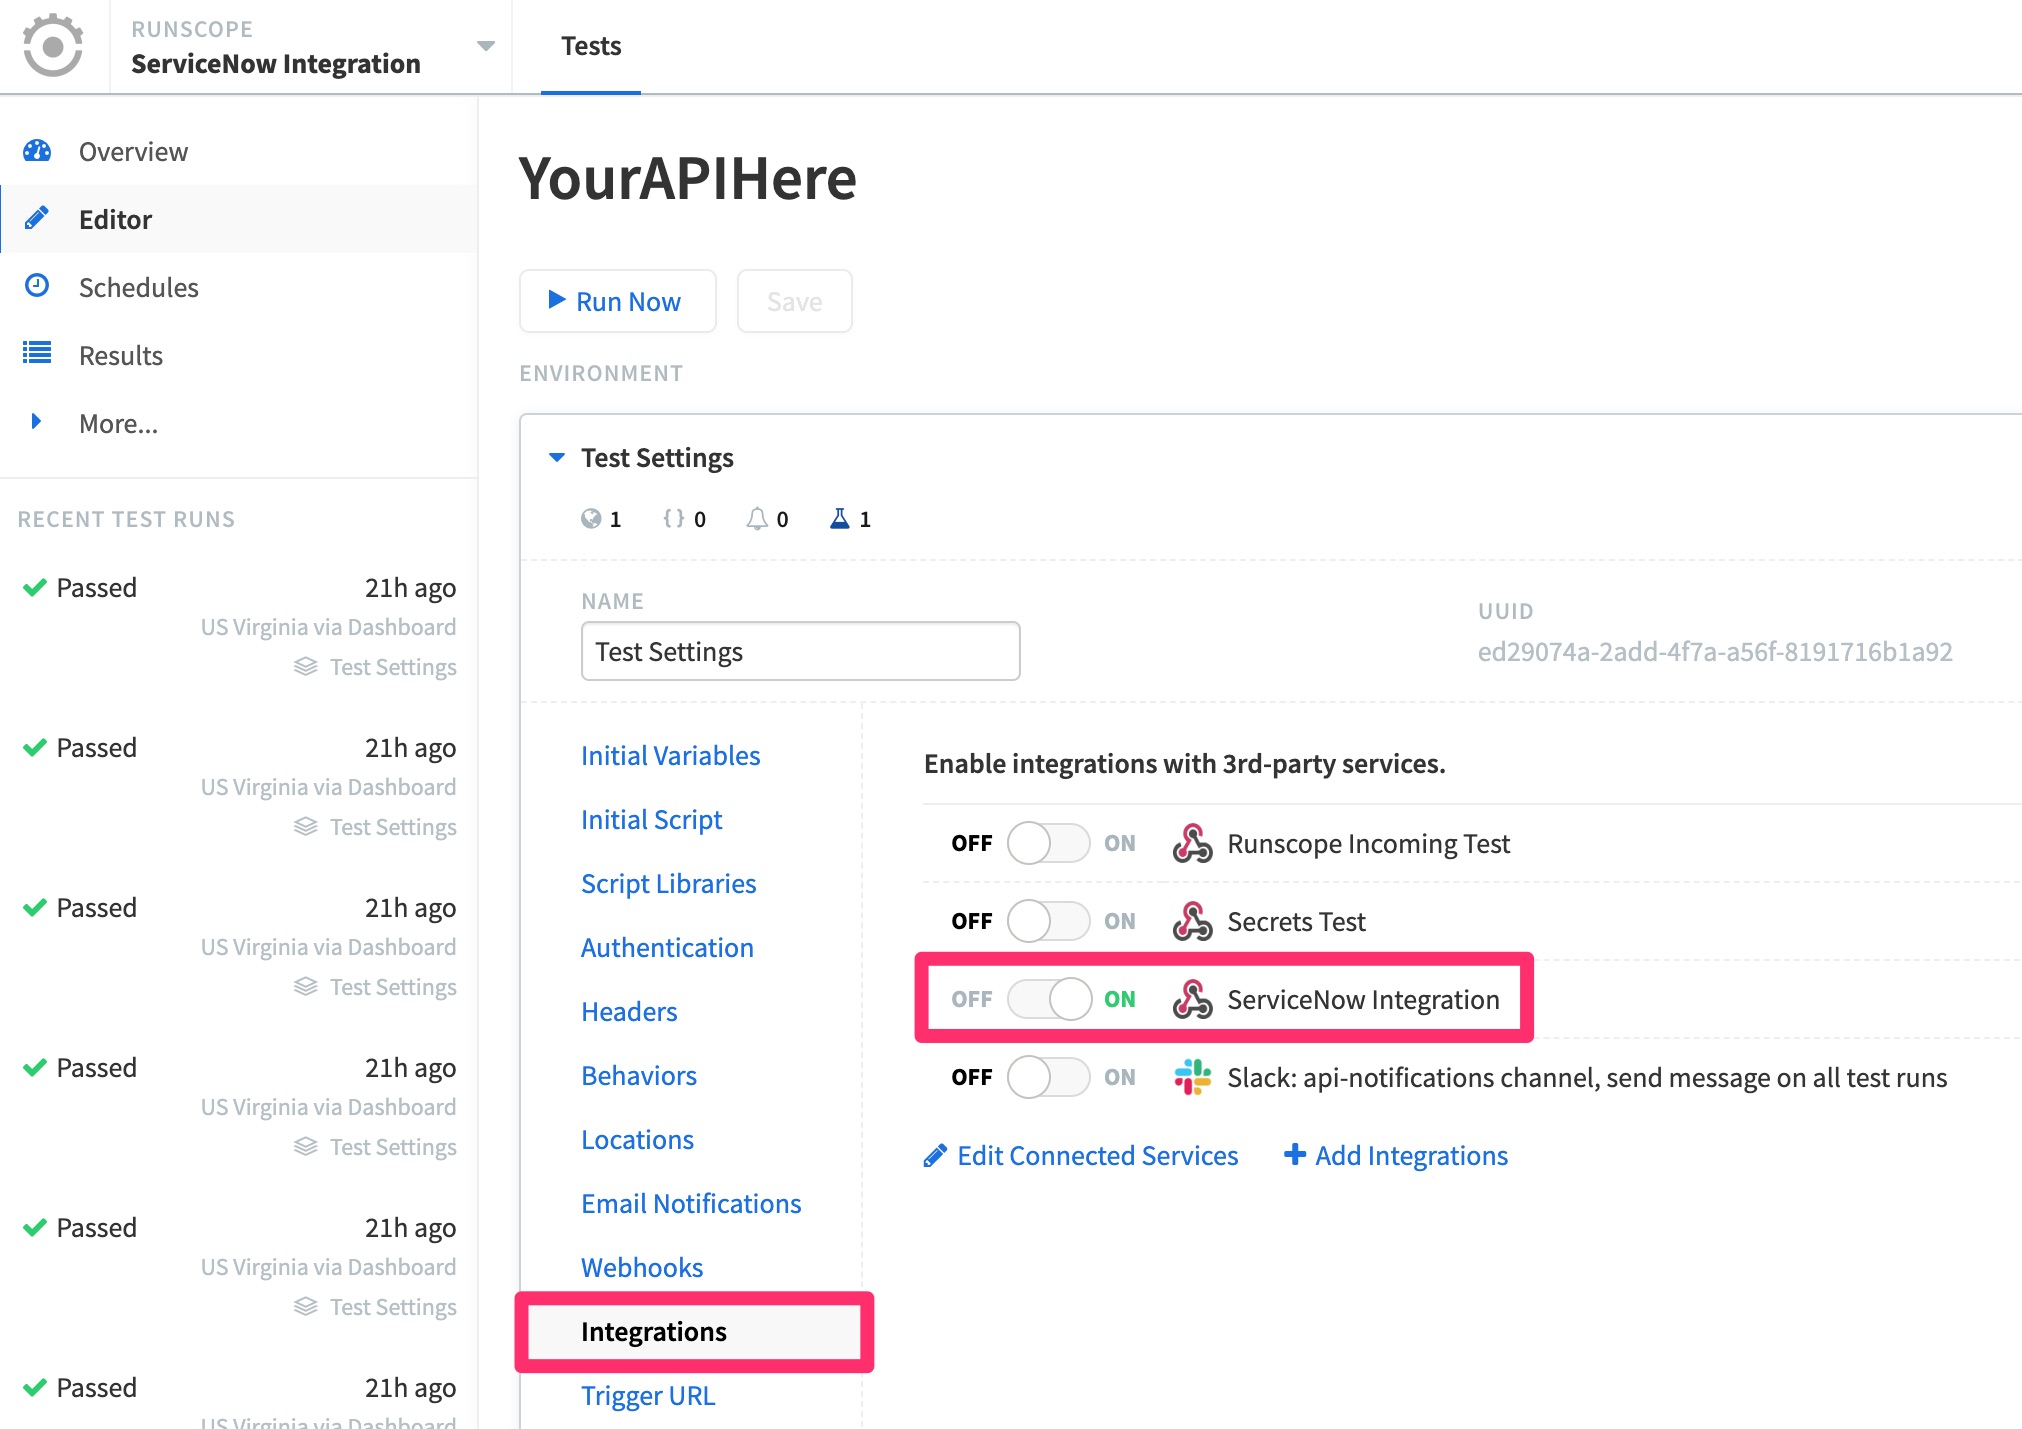Click the Run Now button

[x=618, y=301]
